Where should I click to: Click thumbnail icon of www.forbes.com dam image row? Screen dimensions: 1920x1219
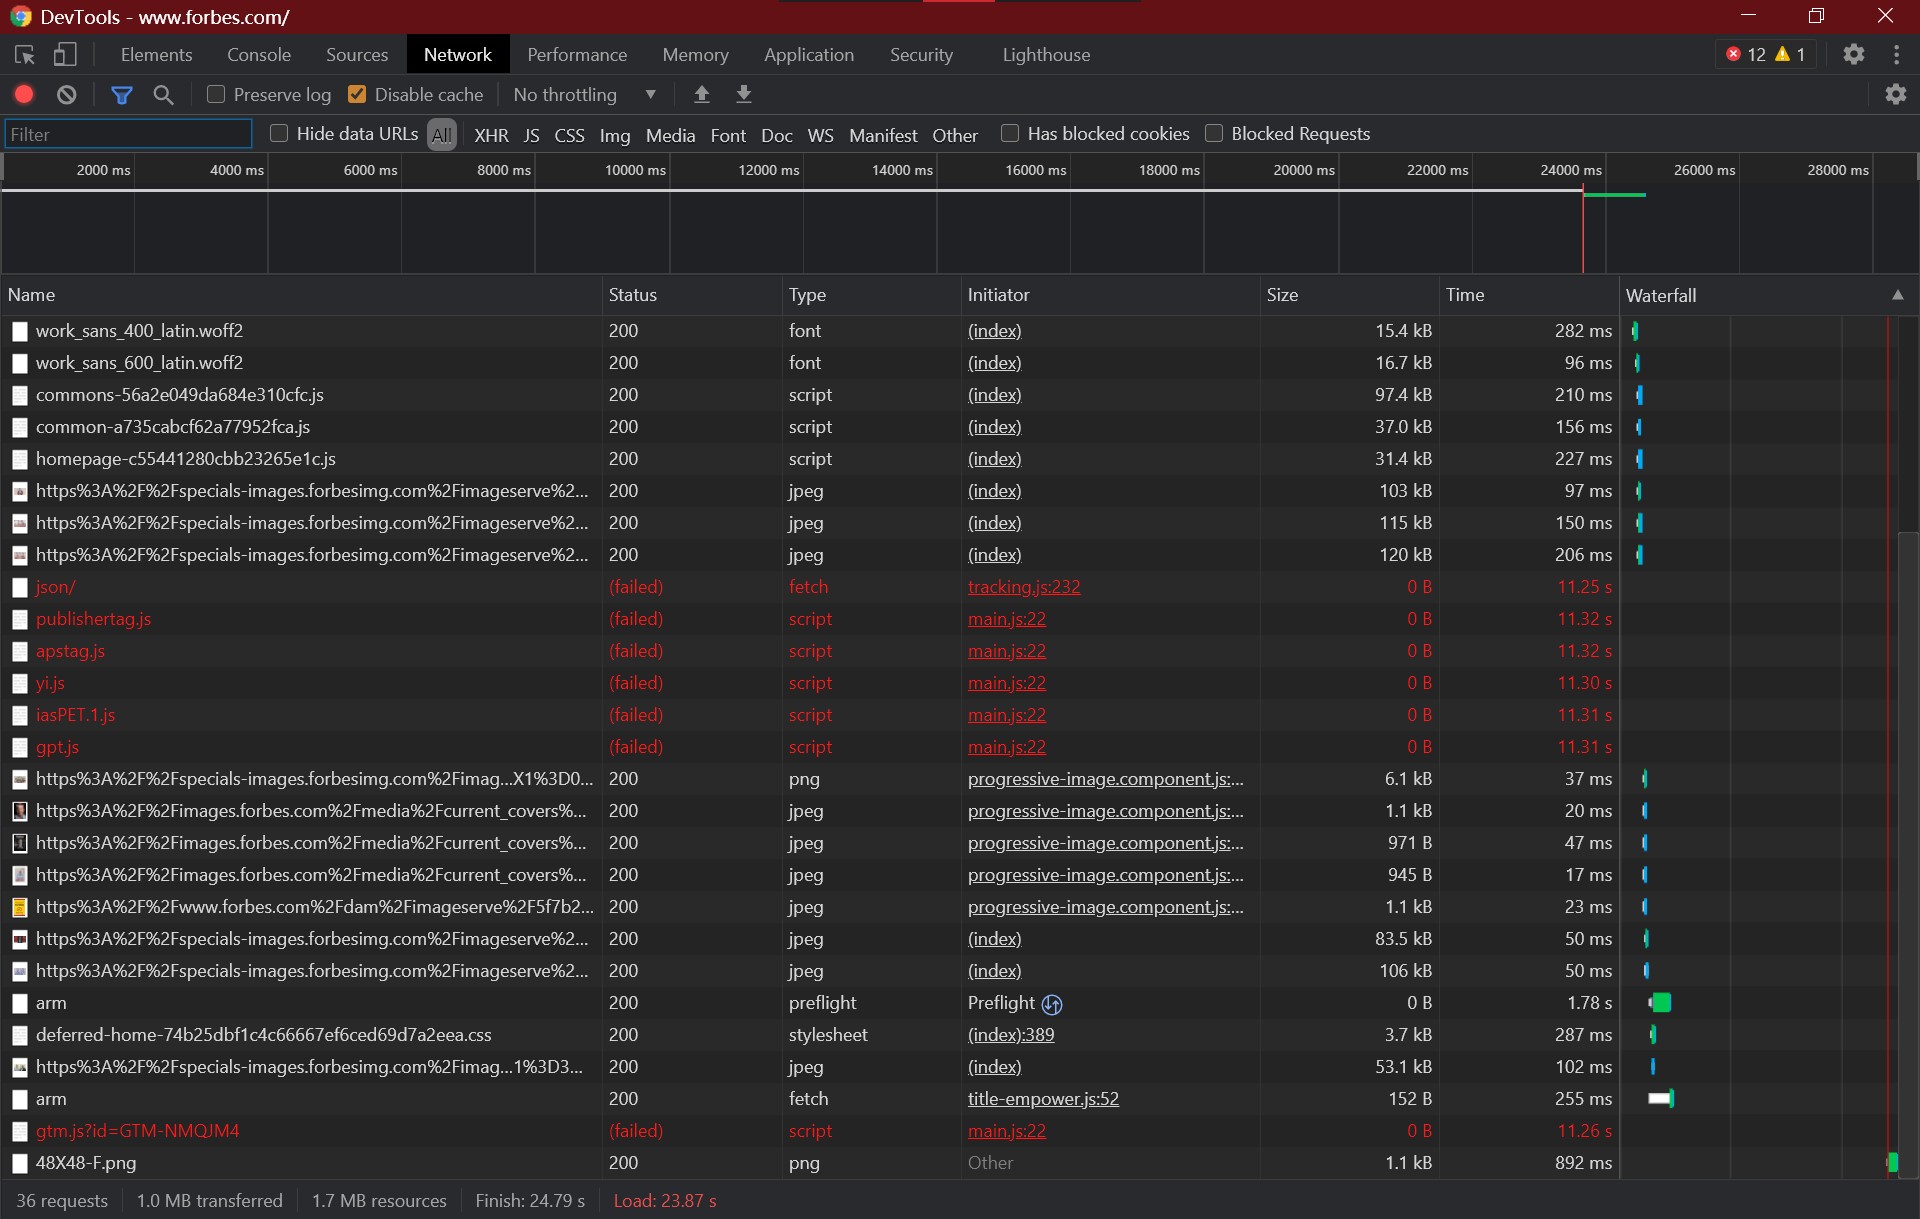click(19, 908)
